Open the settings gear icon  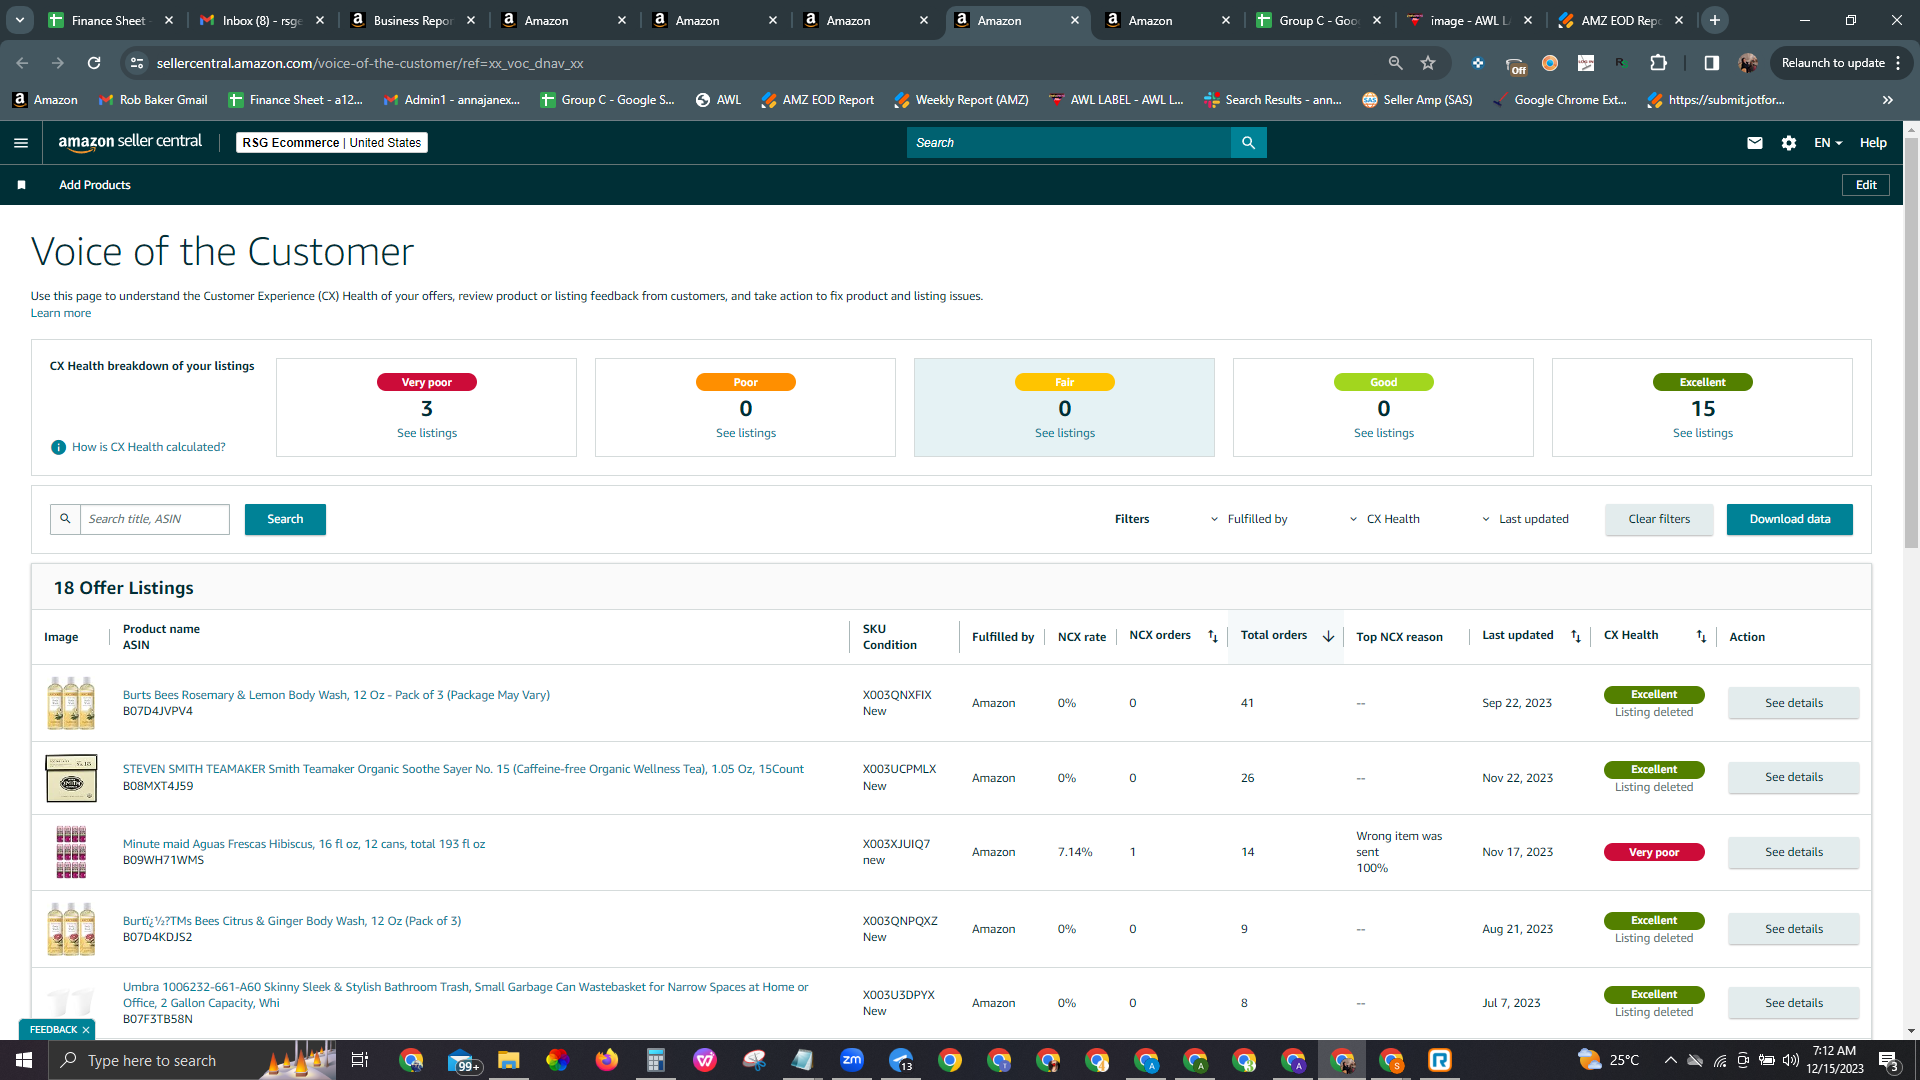pos(1789,143)
